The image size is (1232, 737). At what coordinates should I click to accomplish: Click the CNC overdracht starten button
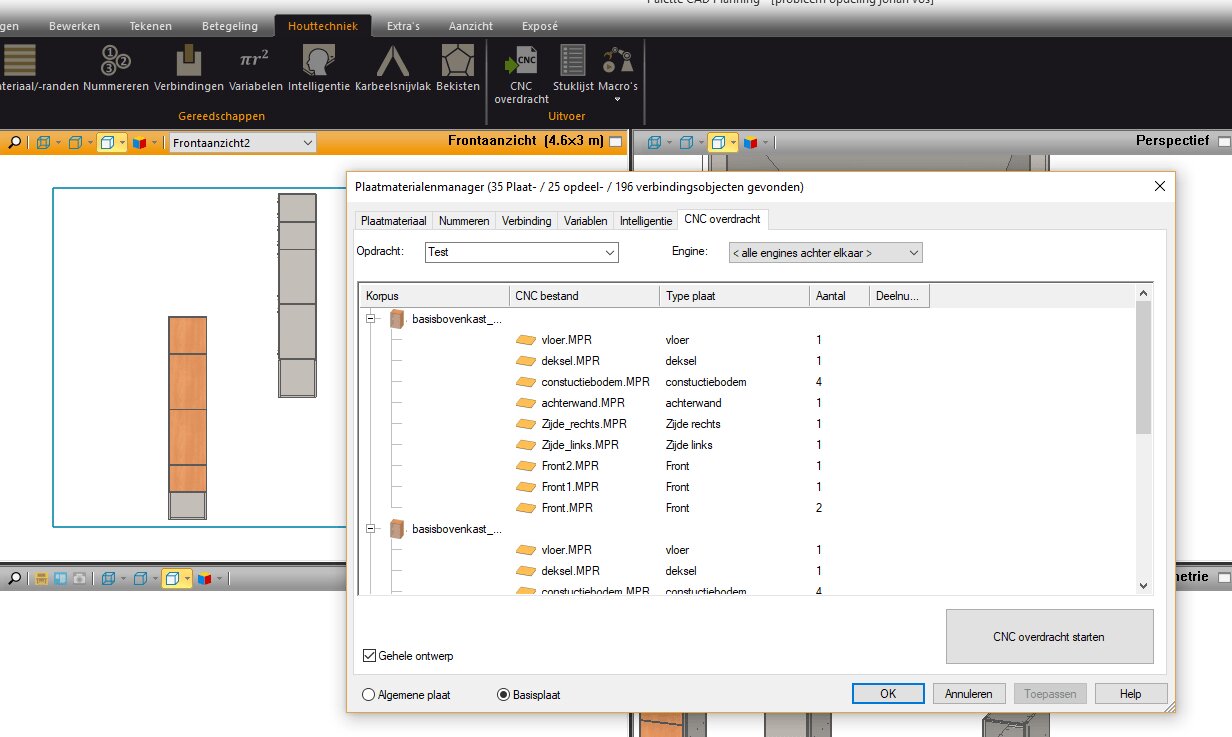tap(1049, 636)
